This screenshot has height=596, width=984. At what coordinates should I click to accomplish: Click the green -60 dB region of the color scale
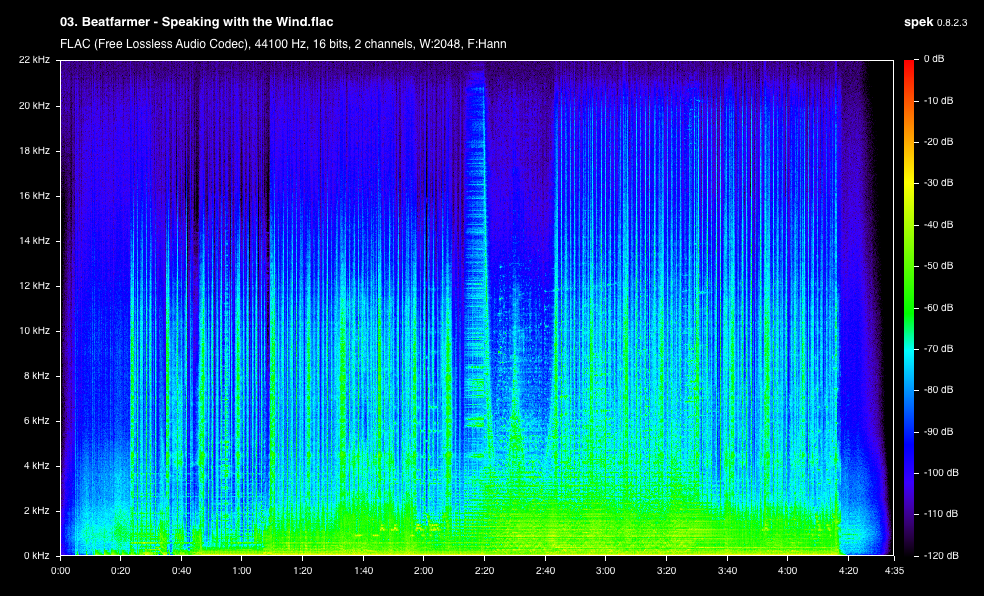tap(909, 307)
